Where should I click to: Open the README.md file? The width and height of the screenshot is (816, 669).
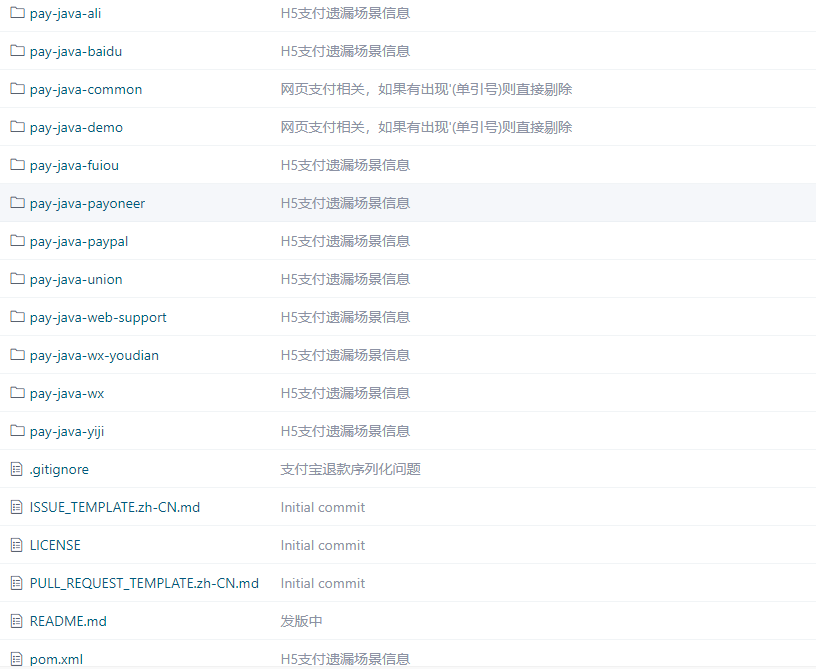click(x=68, y=621)
